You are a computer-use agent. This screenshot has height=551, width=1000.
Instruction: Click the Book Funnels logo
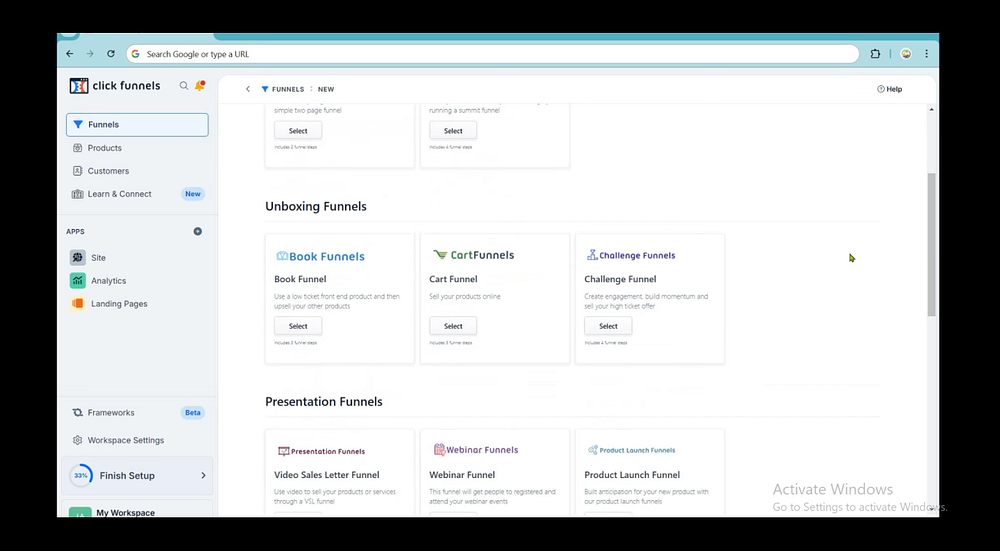click(320, 256)
